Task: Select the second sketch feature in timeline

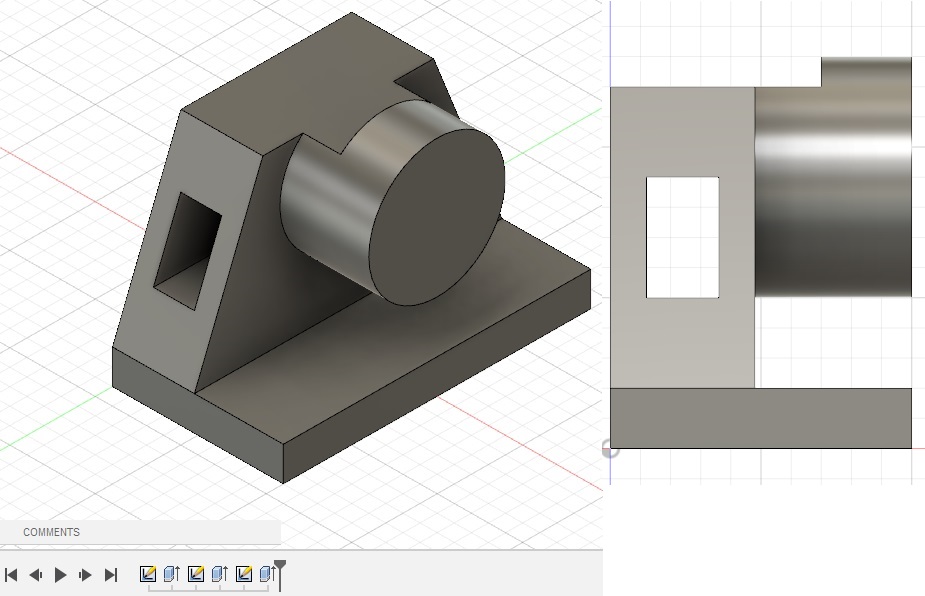Action: click(x=196, y=574)
